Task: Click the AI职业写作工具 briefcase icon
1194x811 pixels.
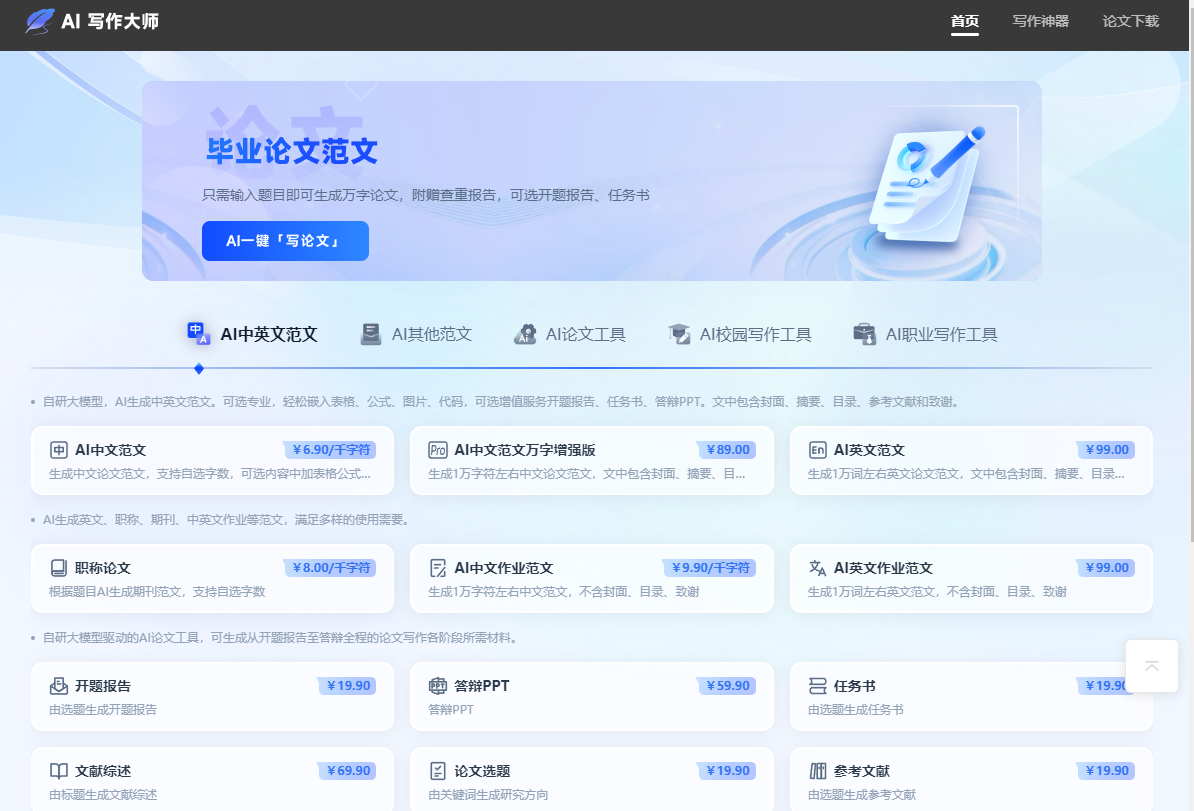Action: pos(864,334)
